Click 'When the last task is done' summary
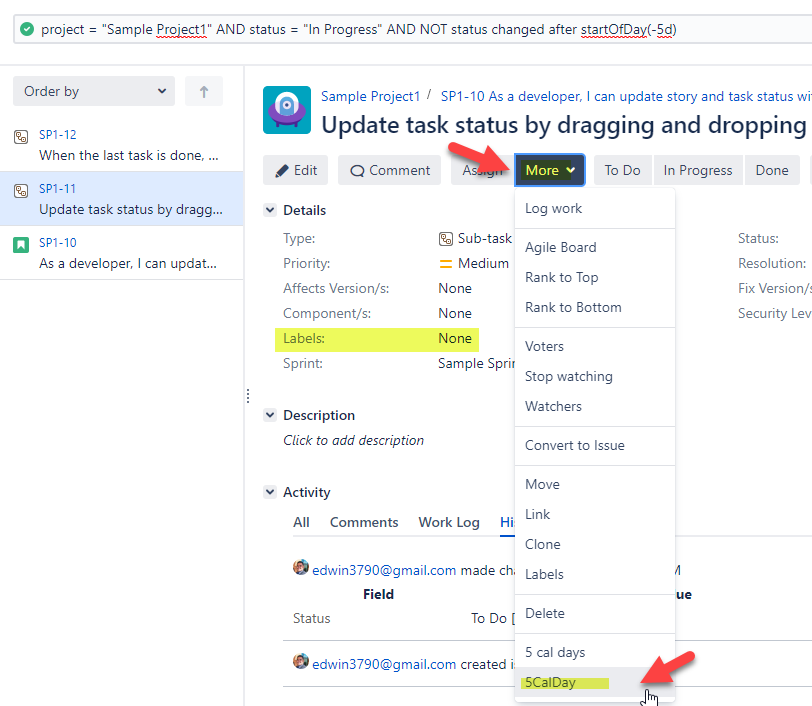812x706 pixels. [x=129, y=155]
